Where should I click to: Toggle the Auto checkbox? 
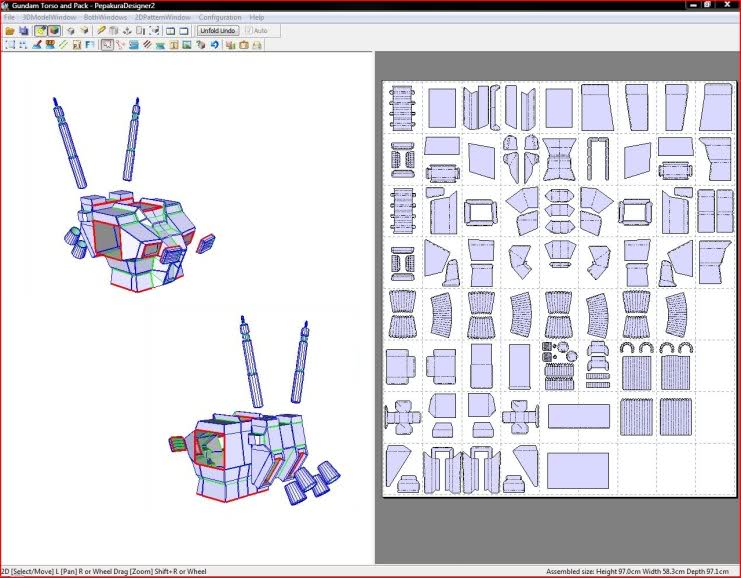click(257, 31)
